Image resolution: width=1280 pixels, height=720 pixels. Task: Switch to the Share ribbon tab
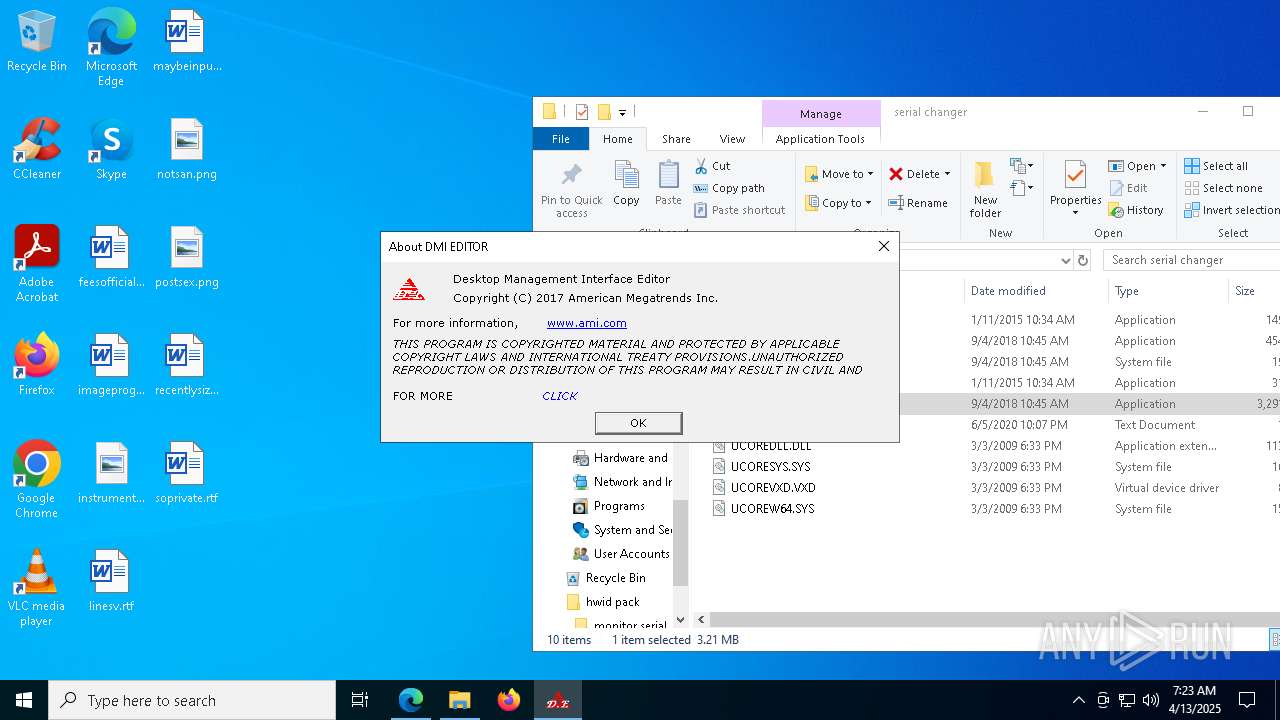676,139
